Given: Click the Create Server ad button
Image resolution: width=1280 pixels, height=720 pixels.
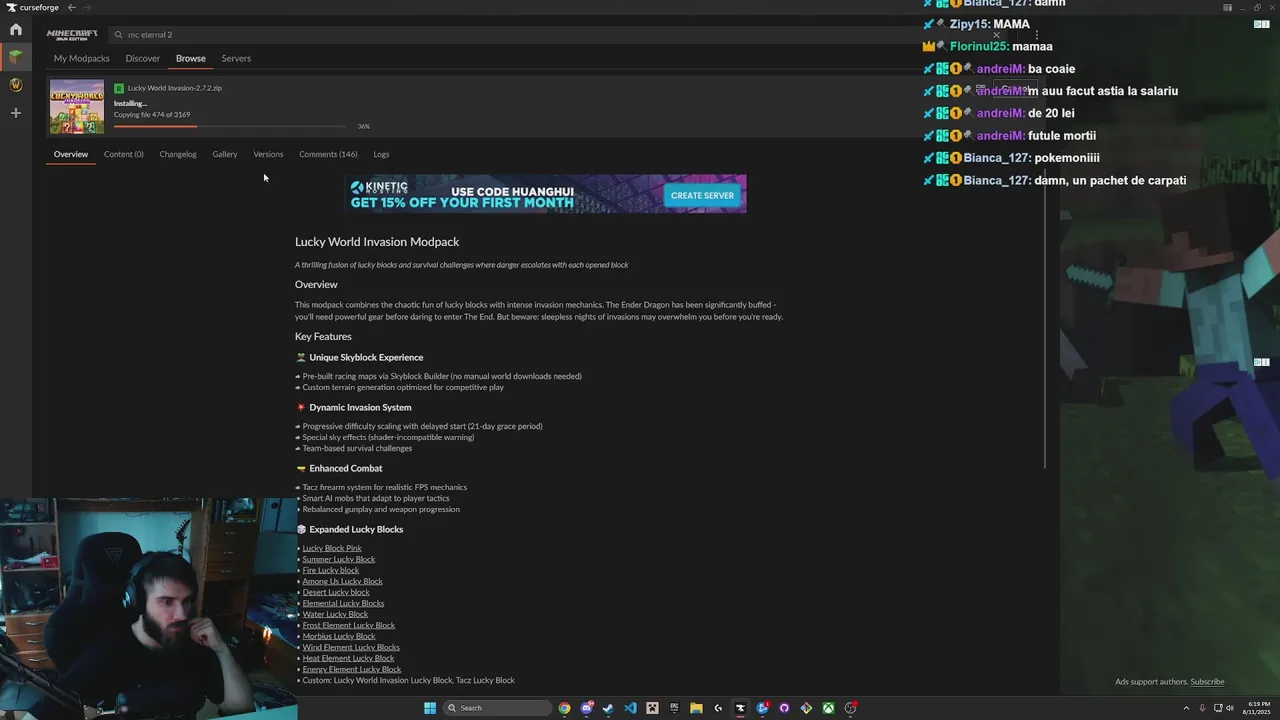Looking at the screenshot, I should pos(702,195).
